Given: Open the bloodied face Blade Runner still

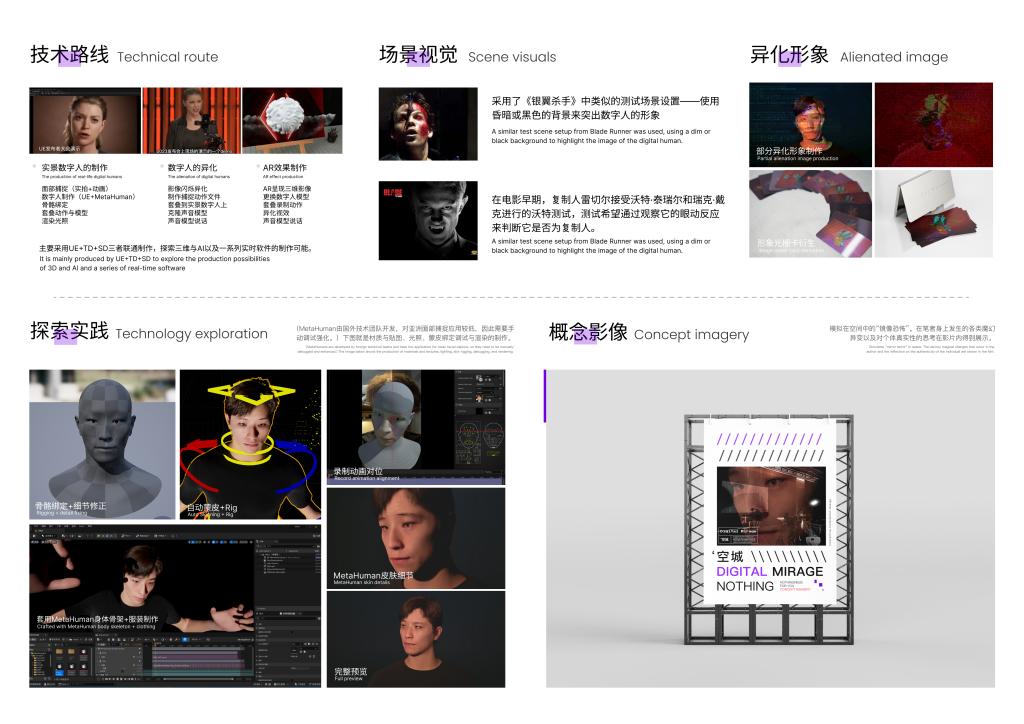Looking at the screenshot, I should click(x=428, y=124).
